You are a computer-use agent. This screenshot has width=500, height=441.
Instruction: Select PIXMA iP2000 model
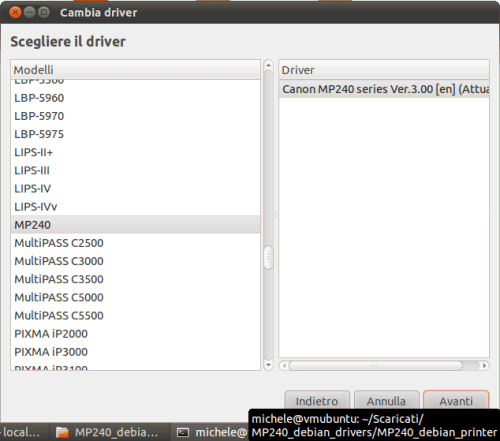[135, 334]
